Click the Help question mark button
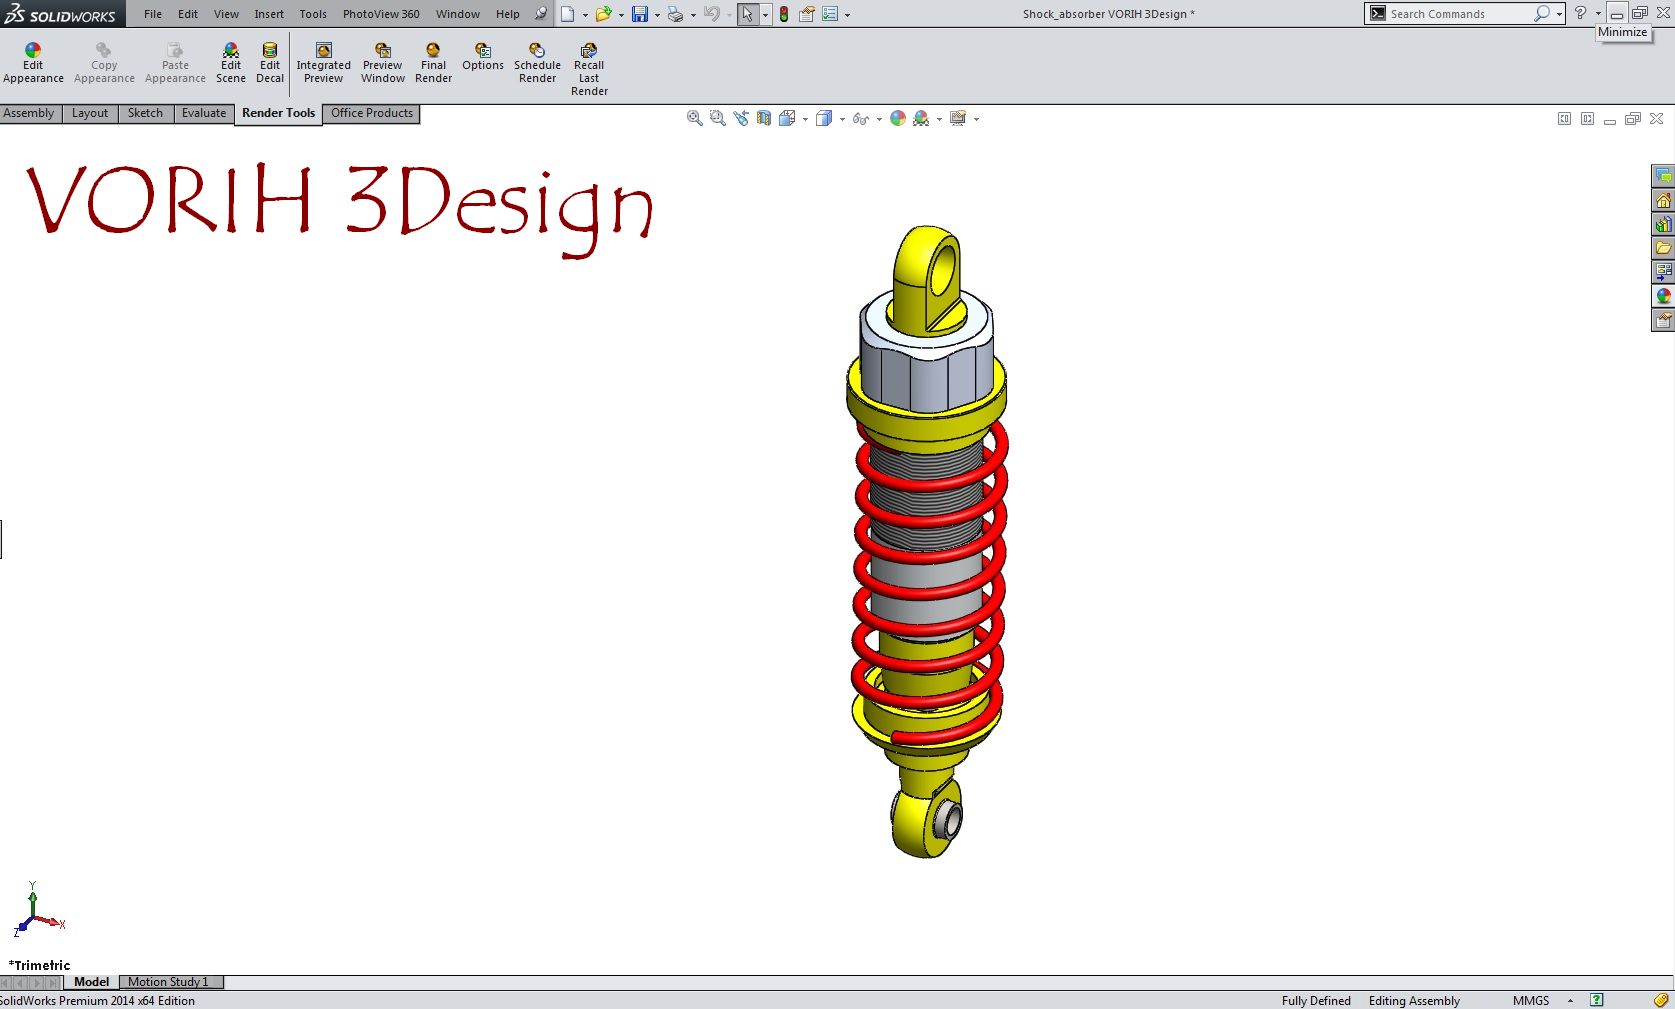The image size is (1675, 1009). (x=1580, y=14)
